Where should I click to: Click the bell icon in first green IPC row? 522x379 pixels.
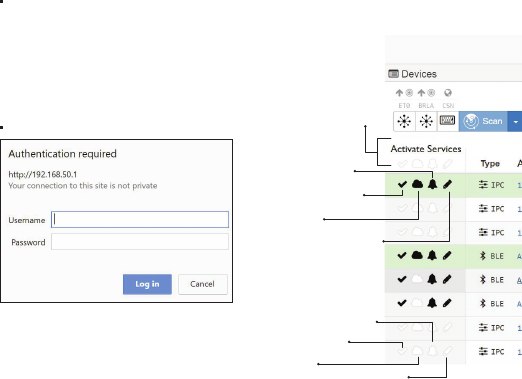432,184
